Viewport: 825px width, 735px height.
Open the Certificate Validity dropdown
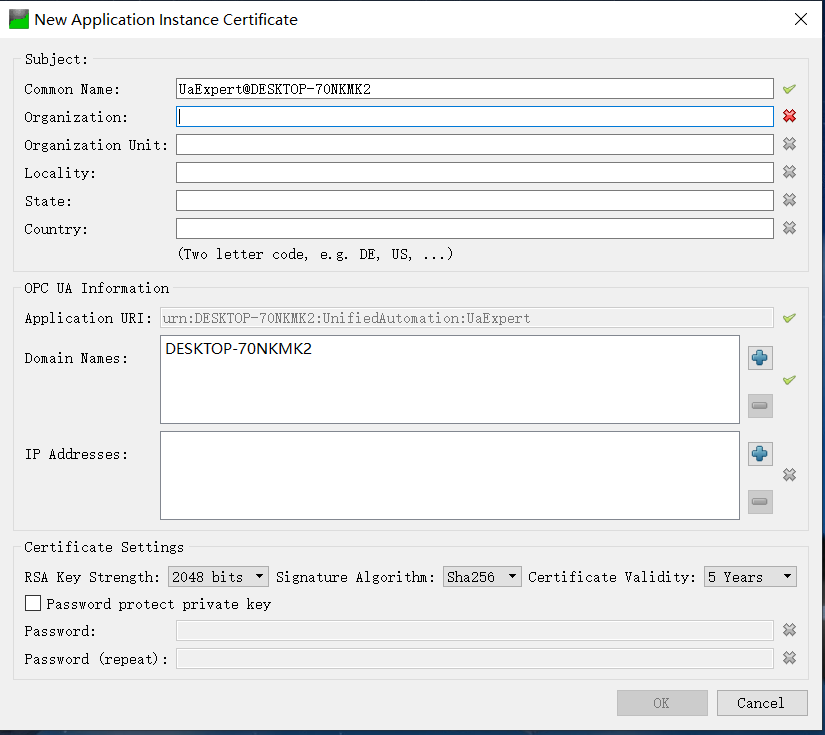pyautogui.click(x=750, y=577)
